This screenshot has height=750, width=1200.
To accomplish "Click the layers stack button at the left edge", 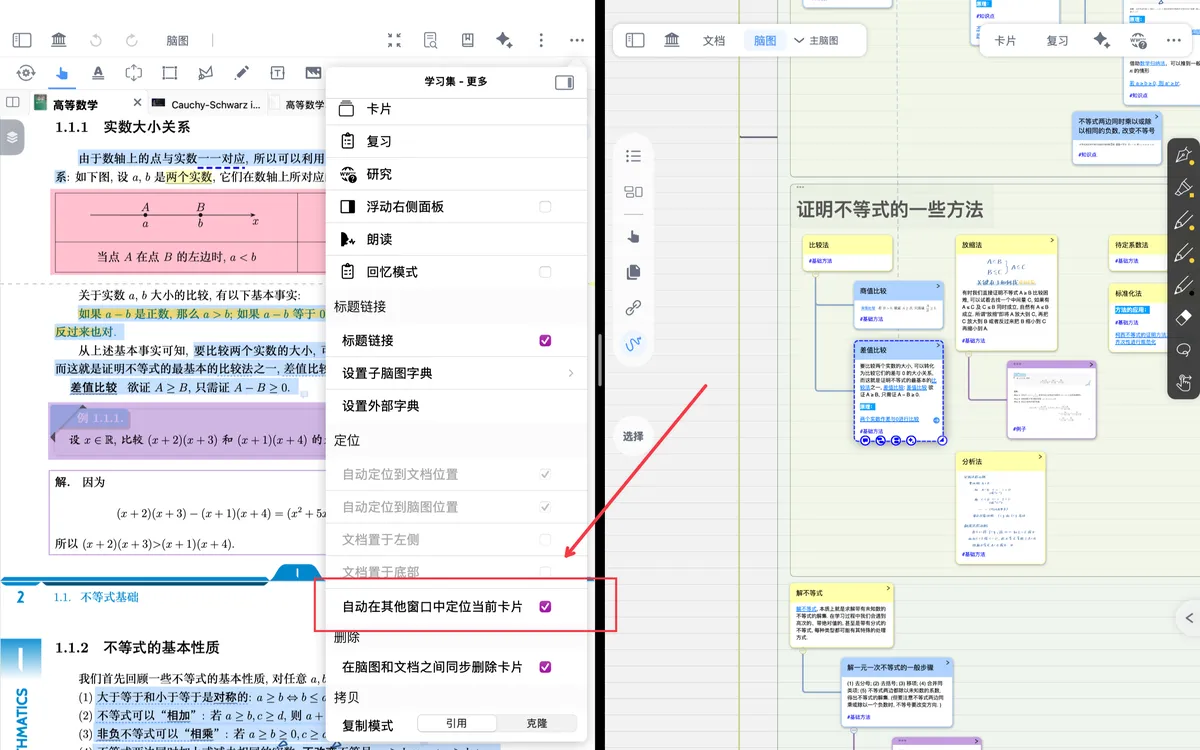I will click(11, 137).
